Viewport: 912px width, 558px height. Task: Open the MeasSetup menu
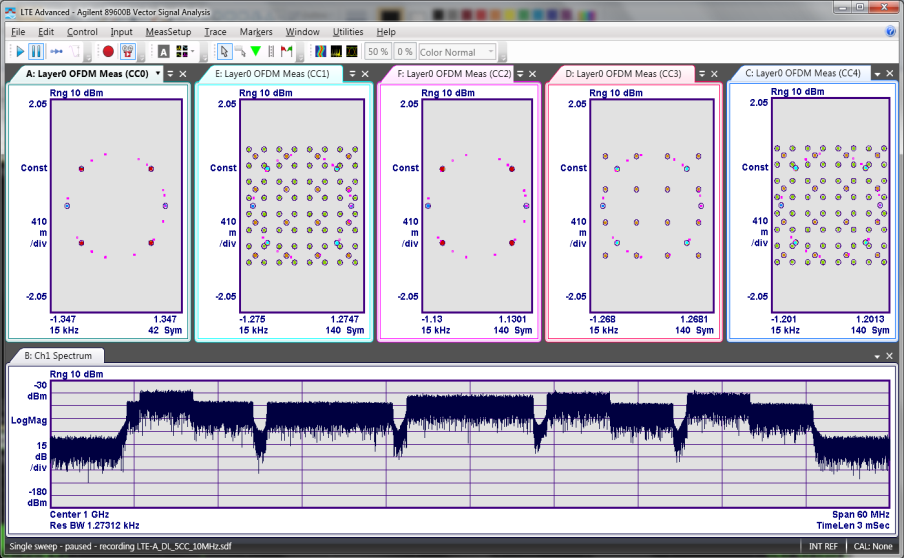coord(168,32)
